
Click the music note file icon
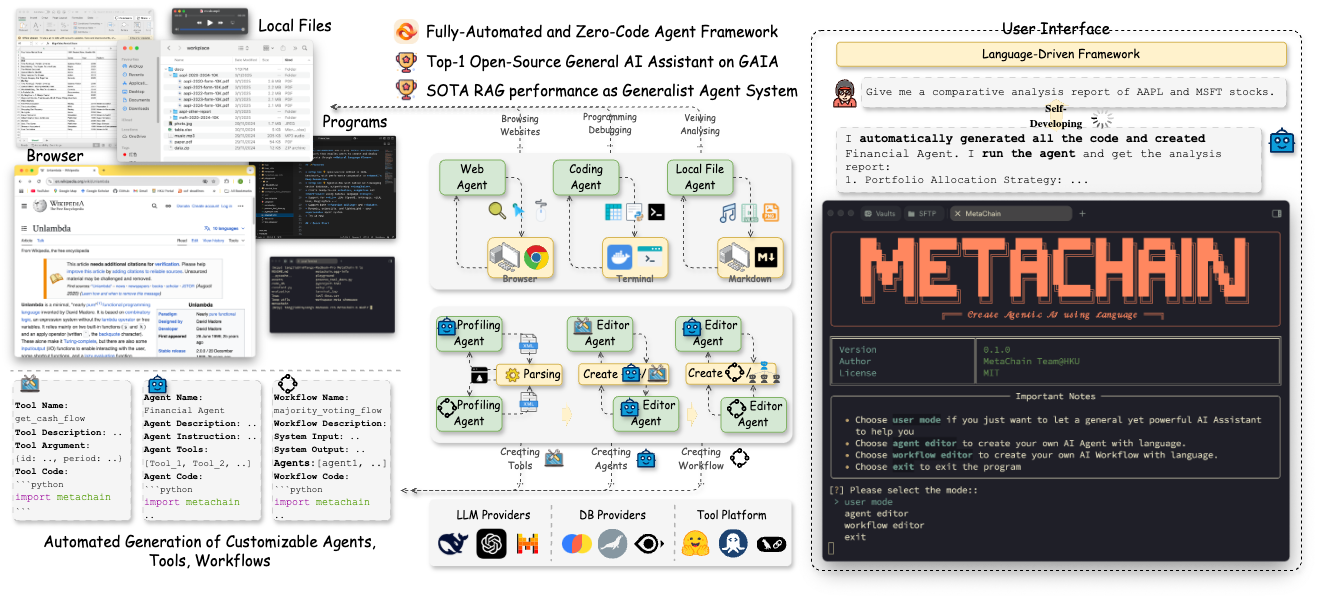point(727,212)
